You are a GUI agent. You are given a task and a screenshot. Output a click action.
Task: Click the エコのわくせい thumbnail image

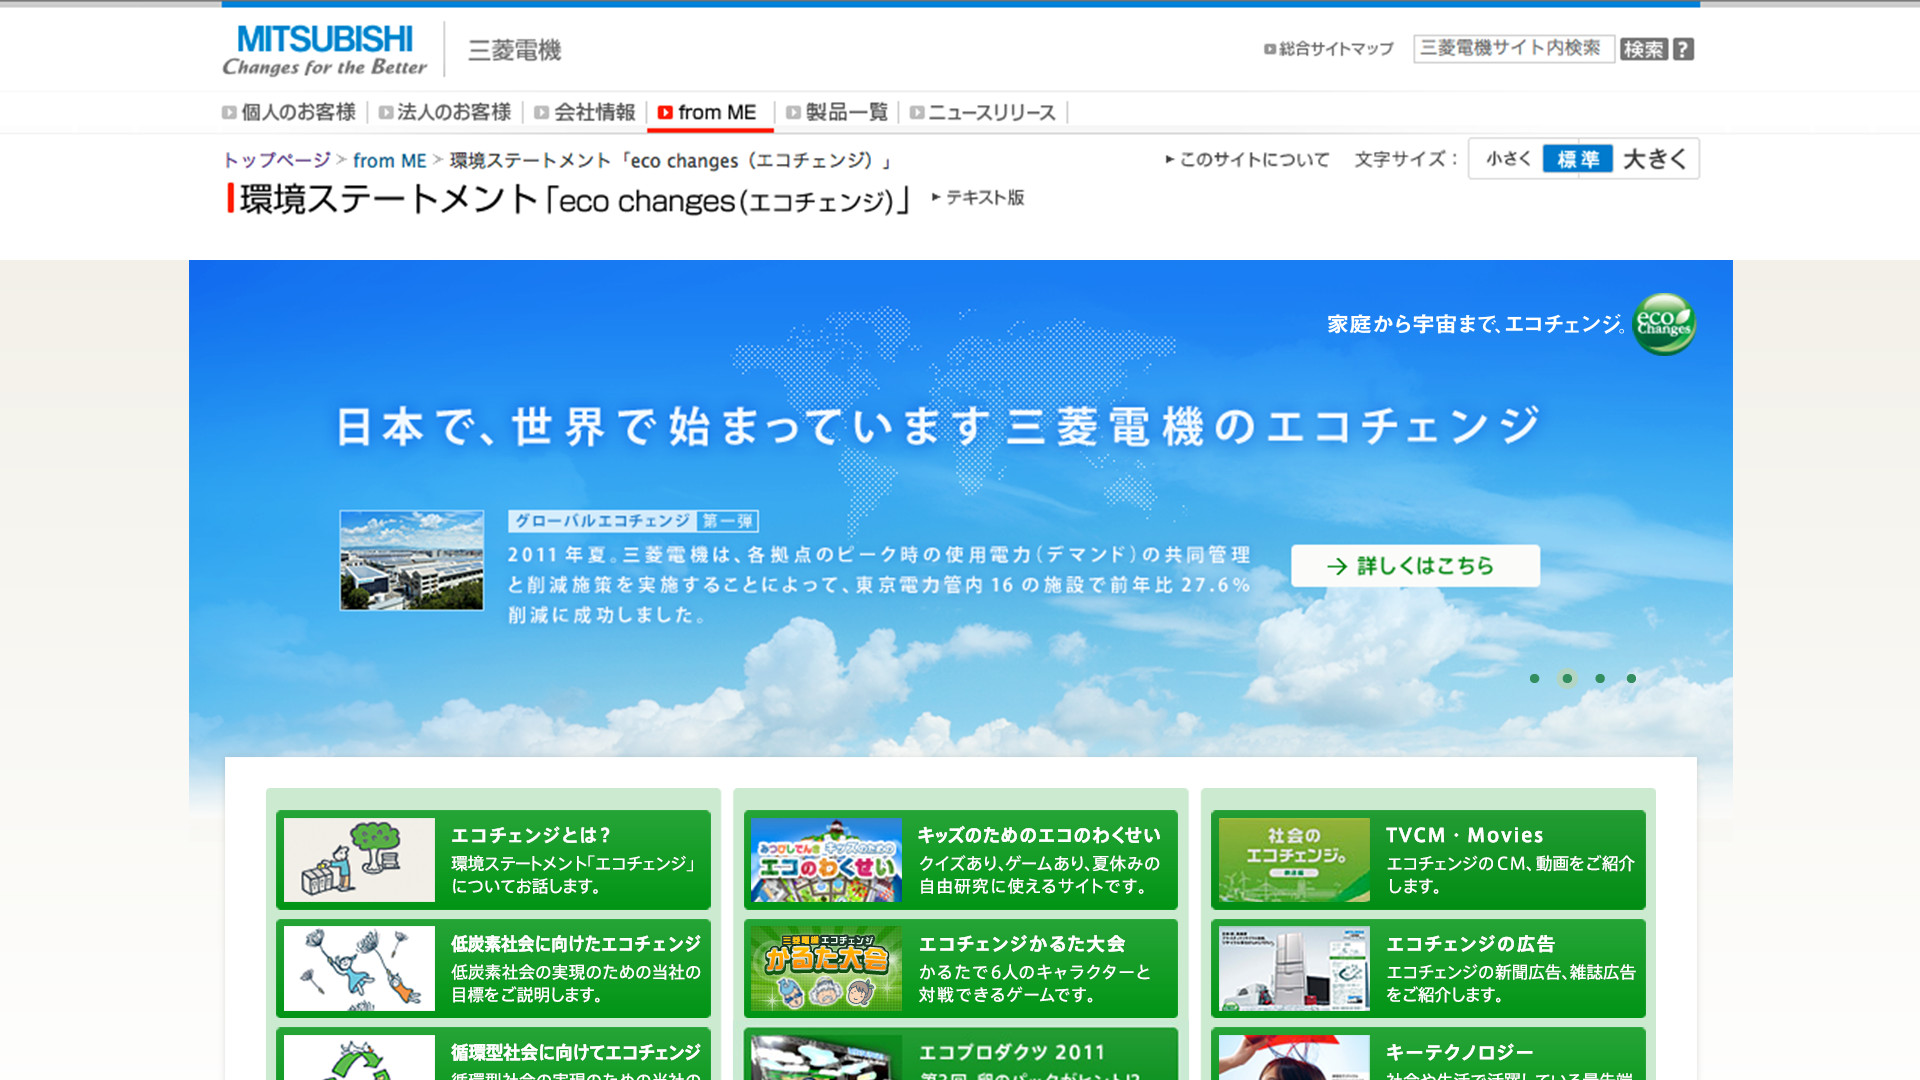(827, 860)
